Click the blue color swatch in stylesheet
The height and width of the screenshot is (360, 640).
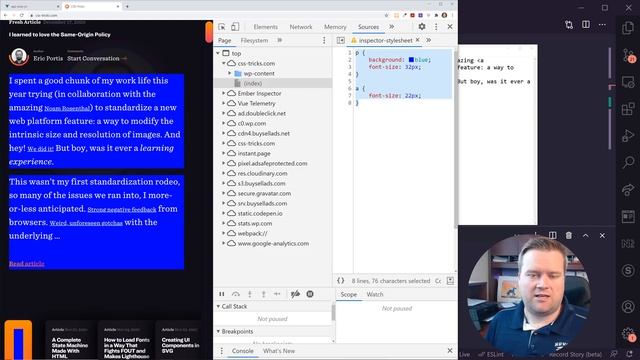(411, 60)
